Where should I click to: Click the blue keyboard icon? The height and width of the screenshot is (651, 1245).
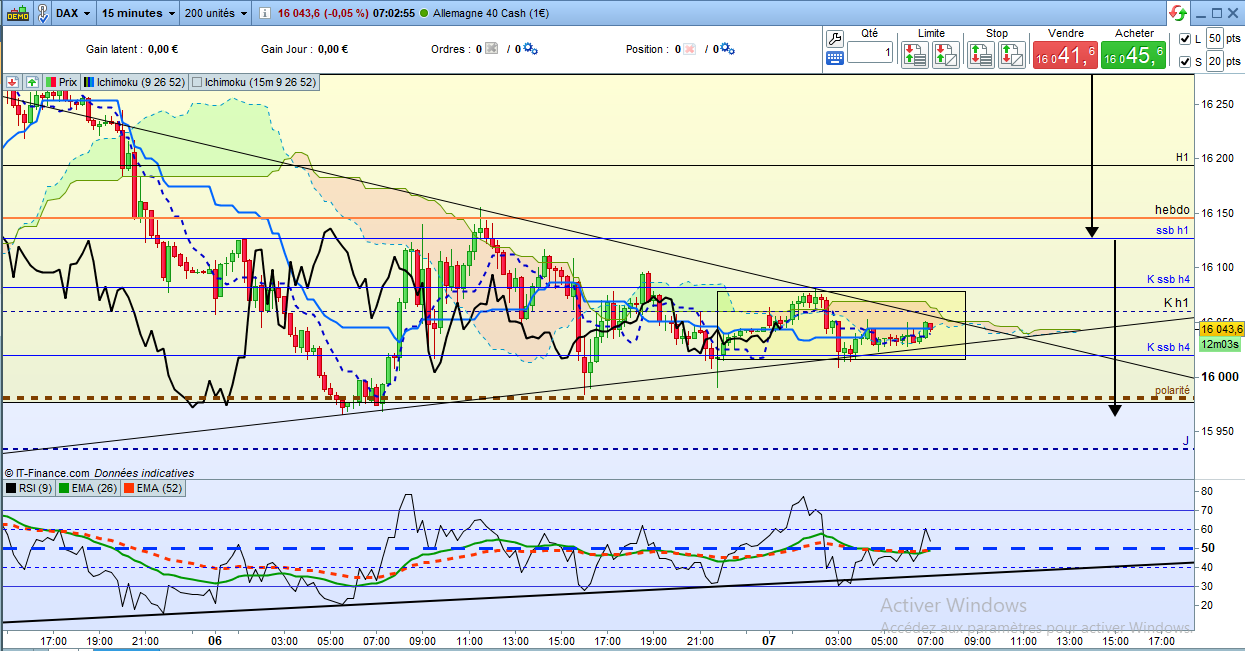pyautogui.click(x=836, y=59)
